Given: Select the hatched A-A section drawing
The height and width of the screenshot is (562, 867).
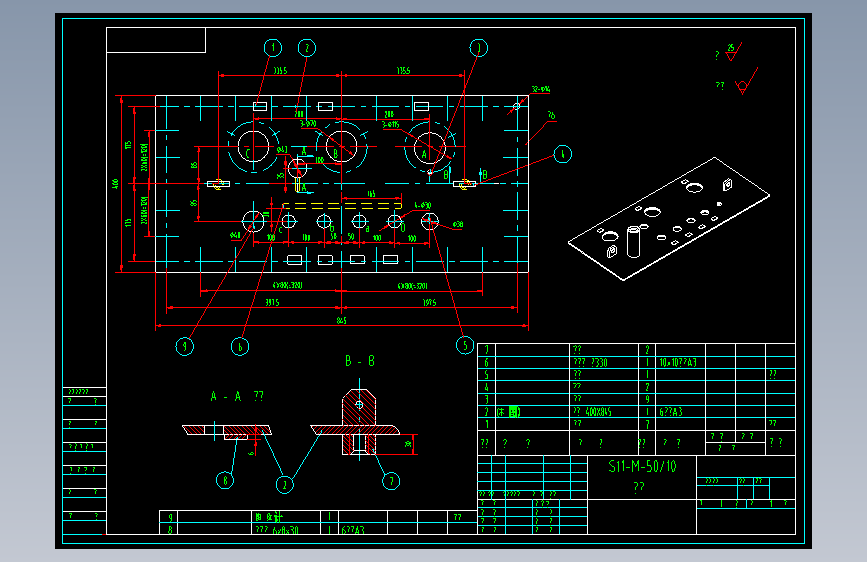Looking at the screenshot, I should coord(227,432).
